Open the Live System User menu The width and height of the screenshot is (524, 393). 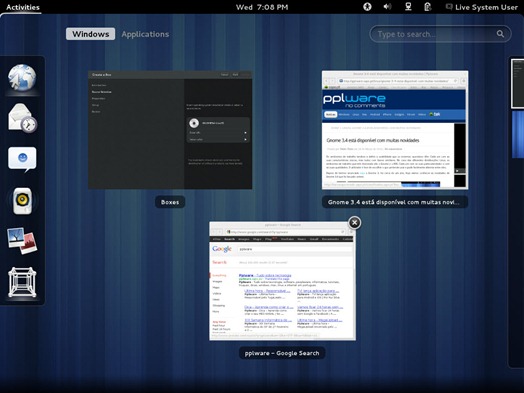click(482, 7)
